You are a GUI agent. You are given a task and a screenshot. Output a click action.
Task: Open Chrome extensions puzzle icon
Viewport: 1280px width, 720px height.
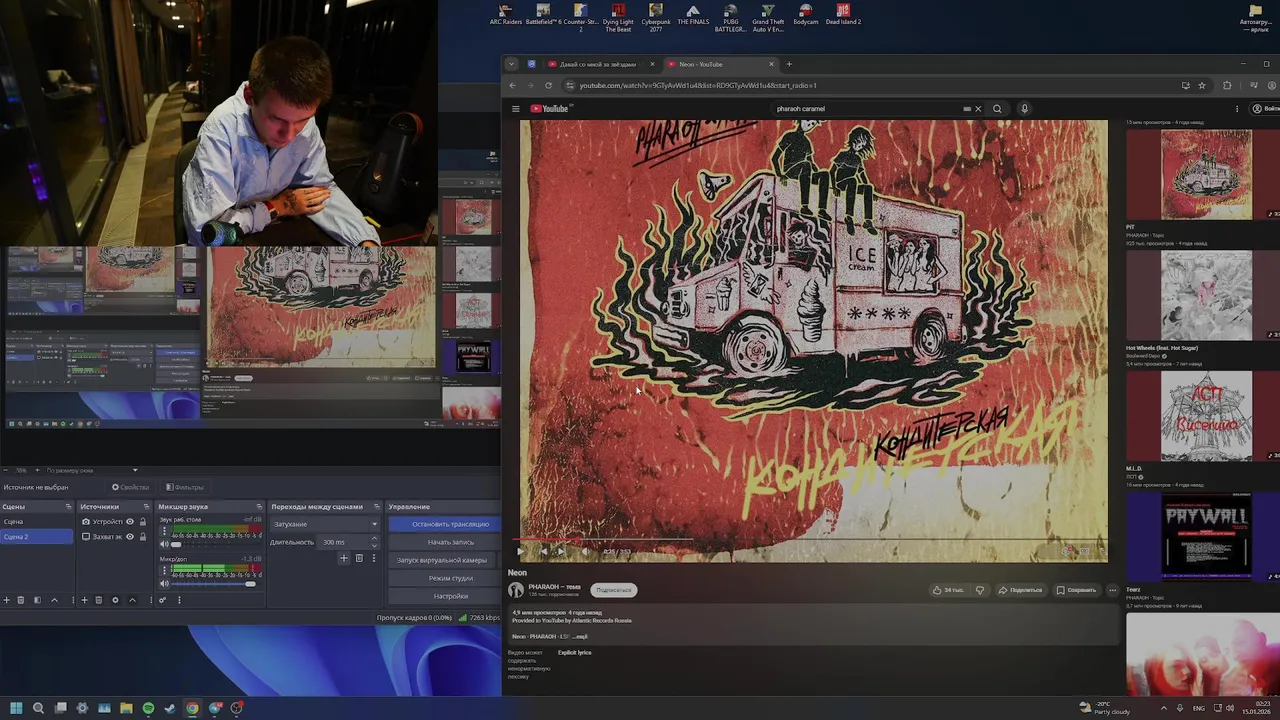(1227, 85)
